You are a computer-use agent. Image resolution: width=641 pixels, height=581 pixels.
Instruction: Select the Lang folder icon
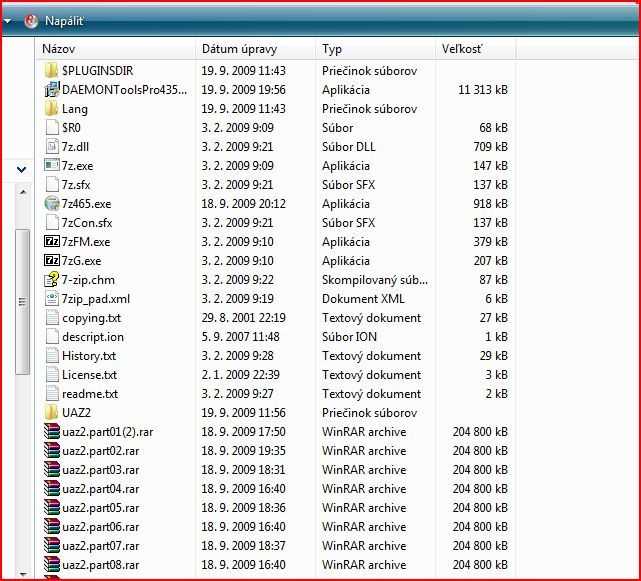52,108
